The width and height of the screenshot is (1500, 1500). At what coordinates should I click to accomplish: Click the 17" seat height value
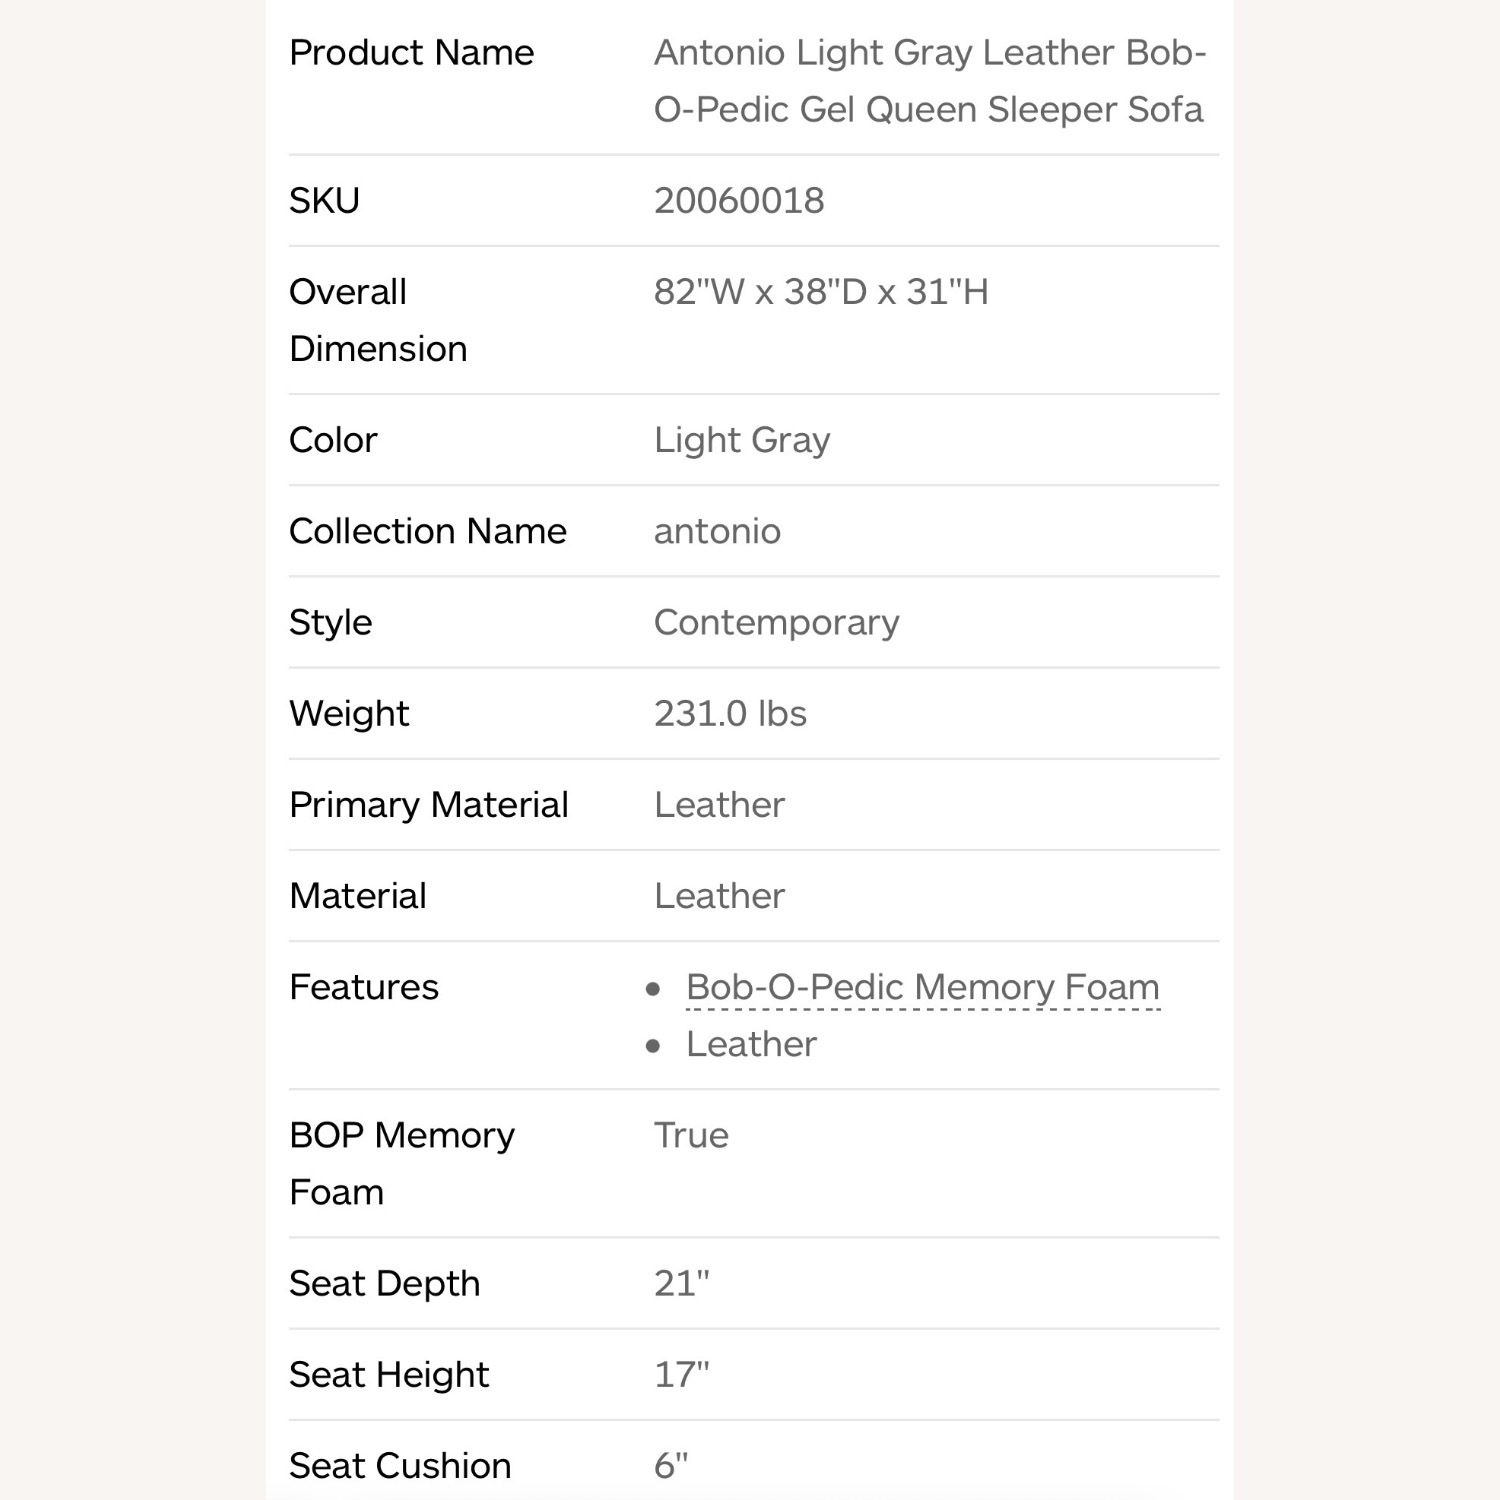pos(681,1374)
